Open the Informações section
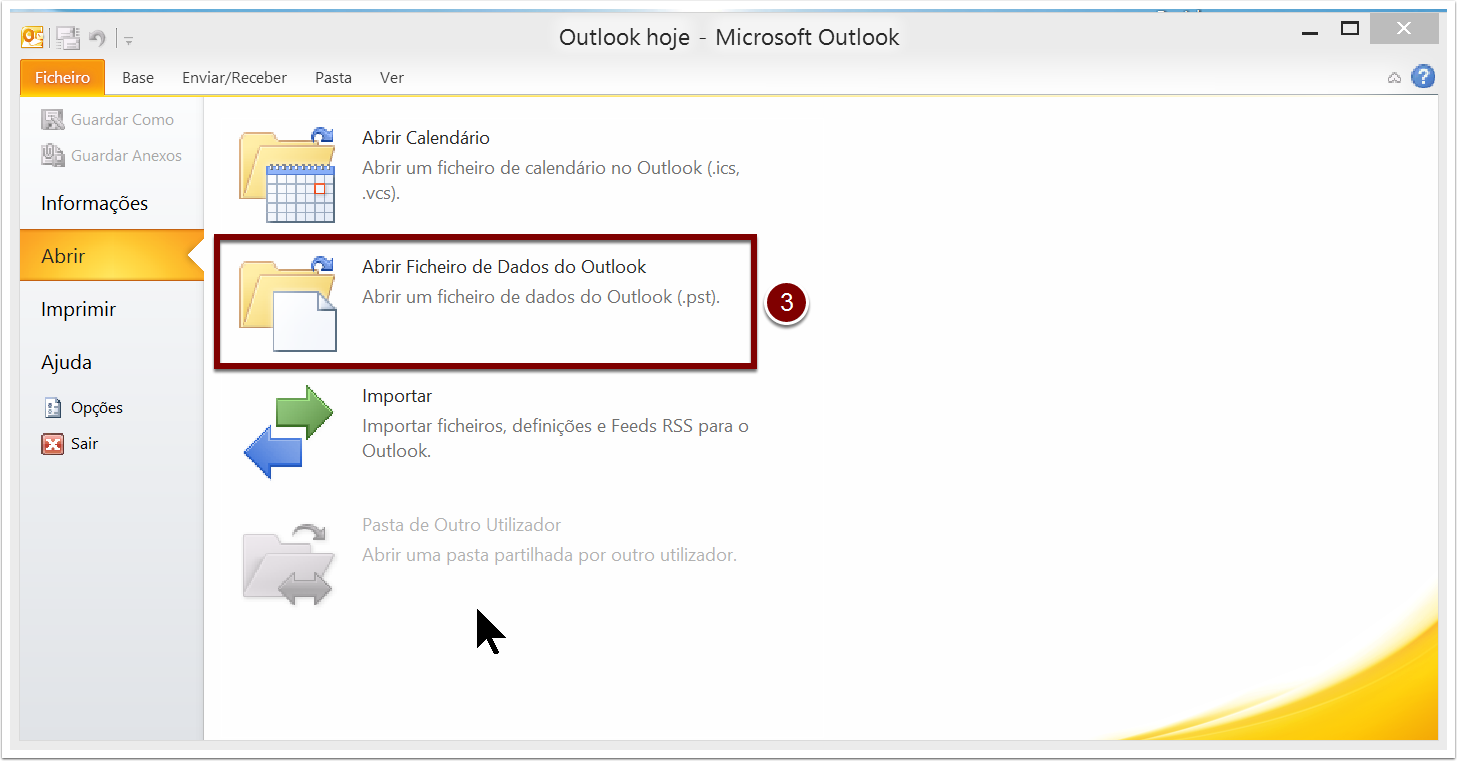This screenshot has width=1457, height=761. pyautogui.click(x=94, y=203)
